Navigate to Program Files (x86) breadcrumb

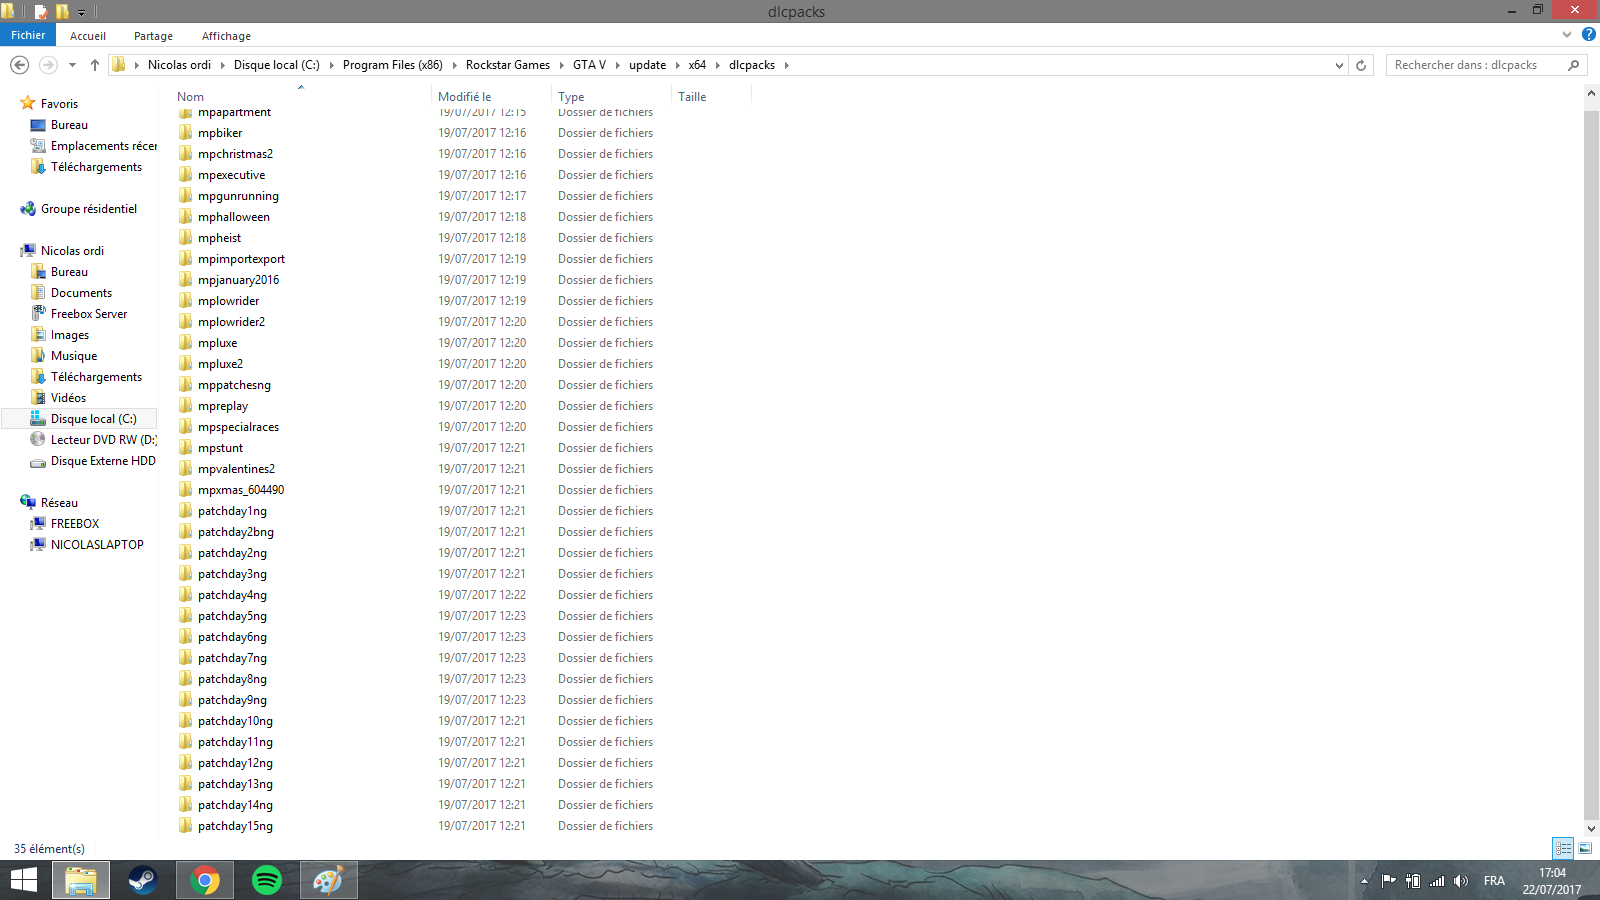click(392, 65)
